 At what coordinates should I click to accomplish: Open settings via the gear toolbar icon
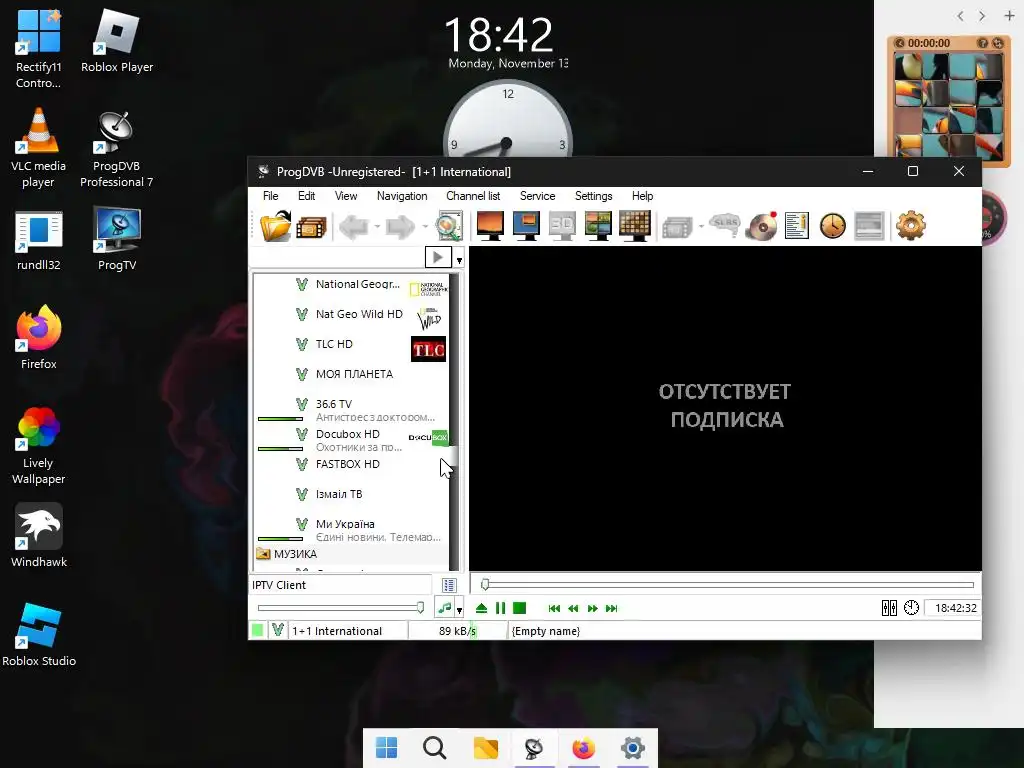[910, 226]
